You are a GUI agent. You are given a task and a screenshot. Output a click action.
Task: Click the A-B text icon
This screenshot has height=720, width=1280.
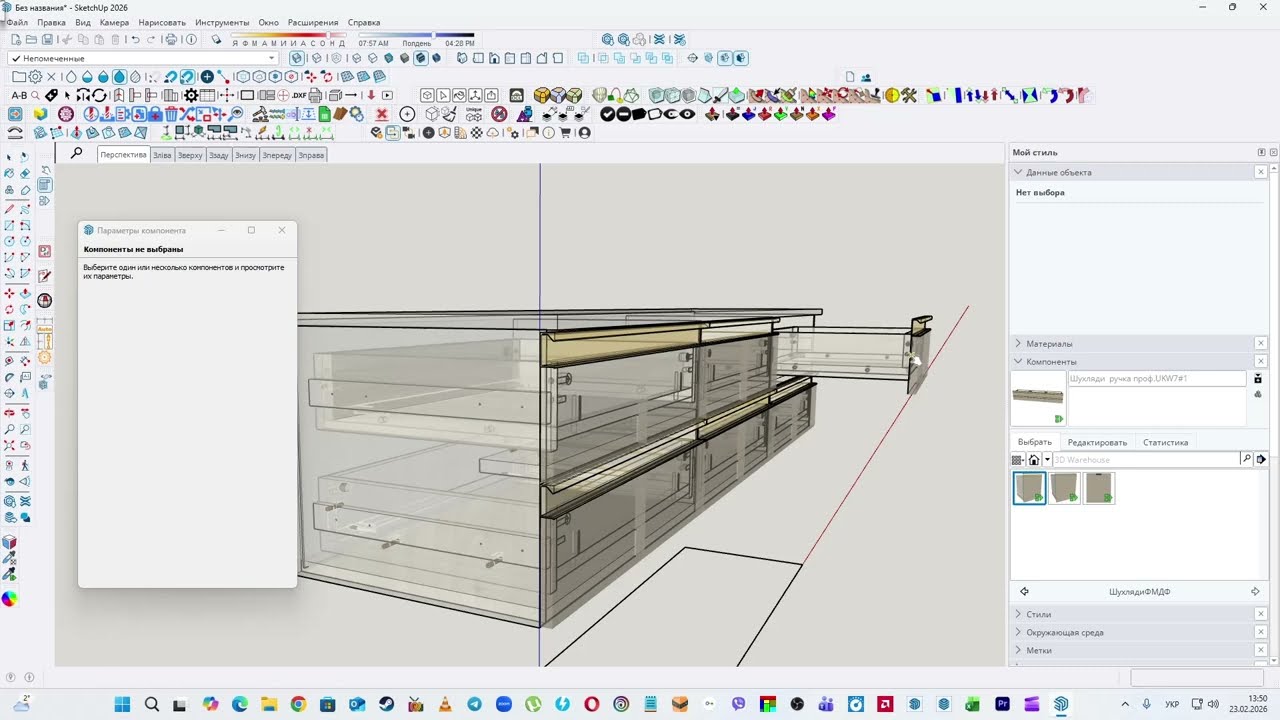coord(19,95)
